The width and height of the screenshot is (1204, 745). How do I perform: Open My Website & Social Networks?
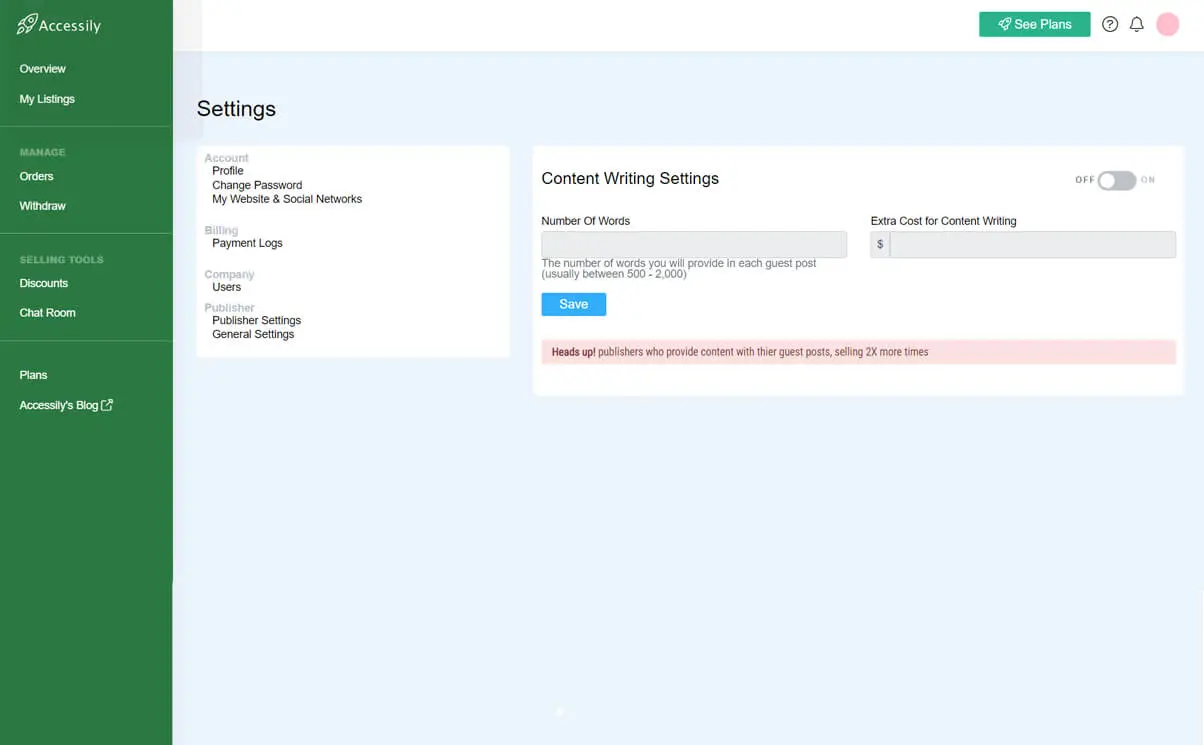click(x=287, y=199)
